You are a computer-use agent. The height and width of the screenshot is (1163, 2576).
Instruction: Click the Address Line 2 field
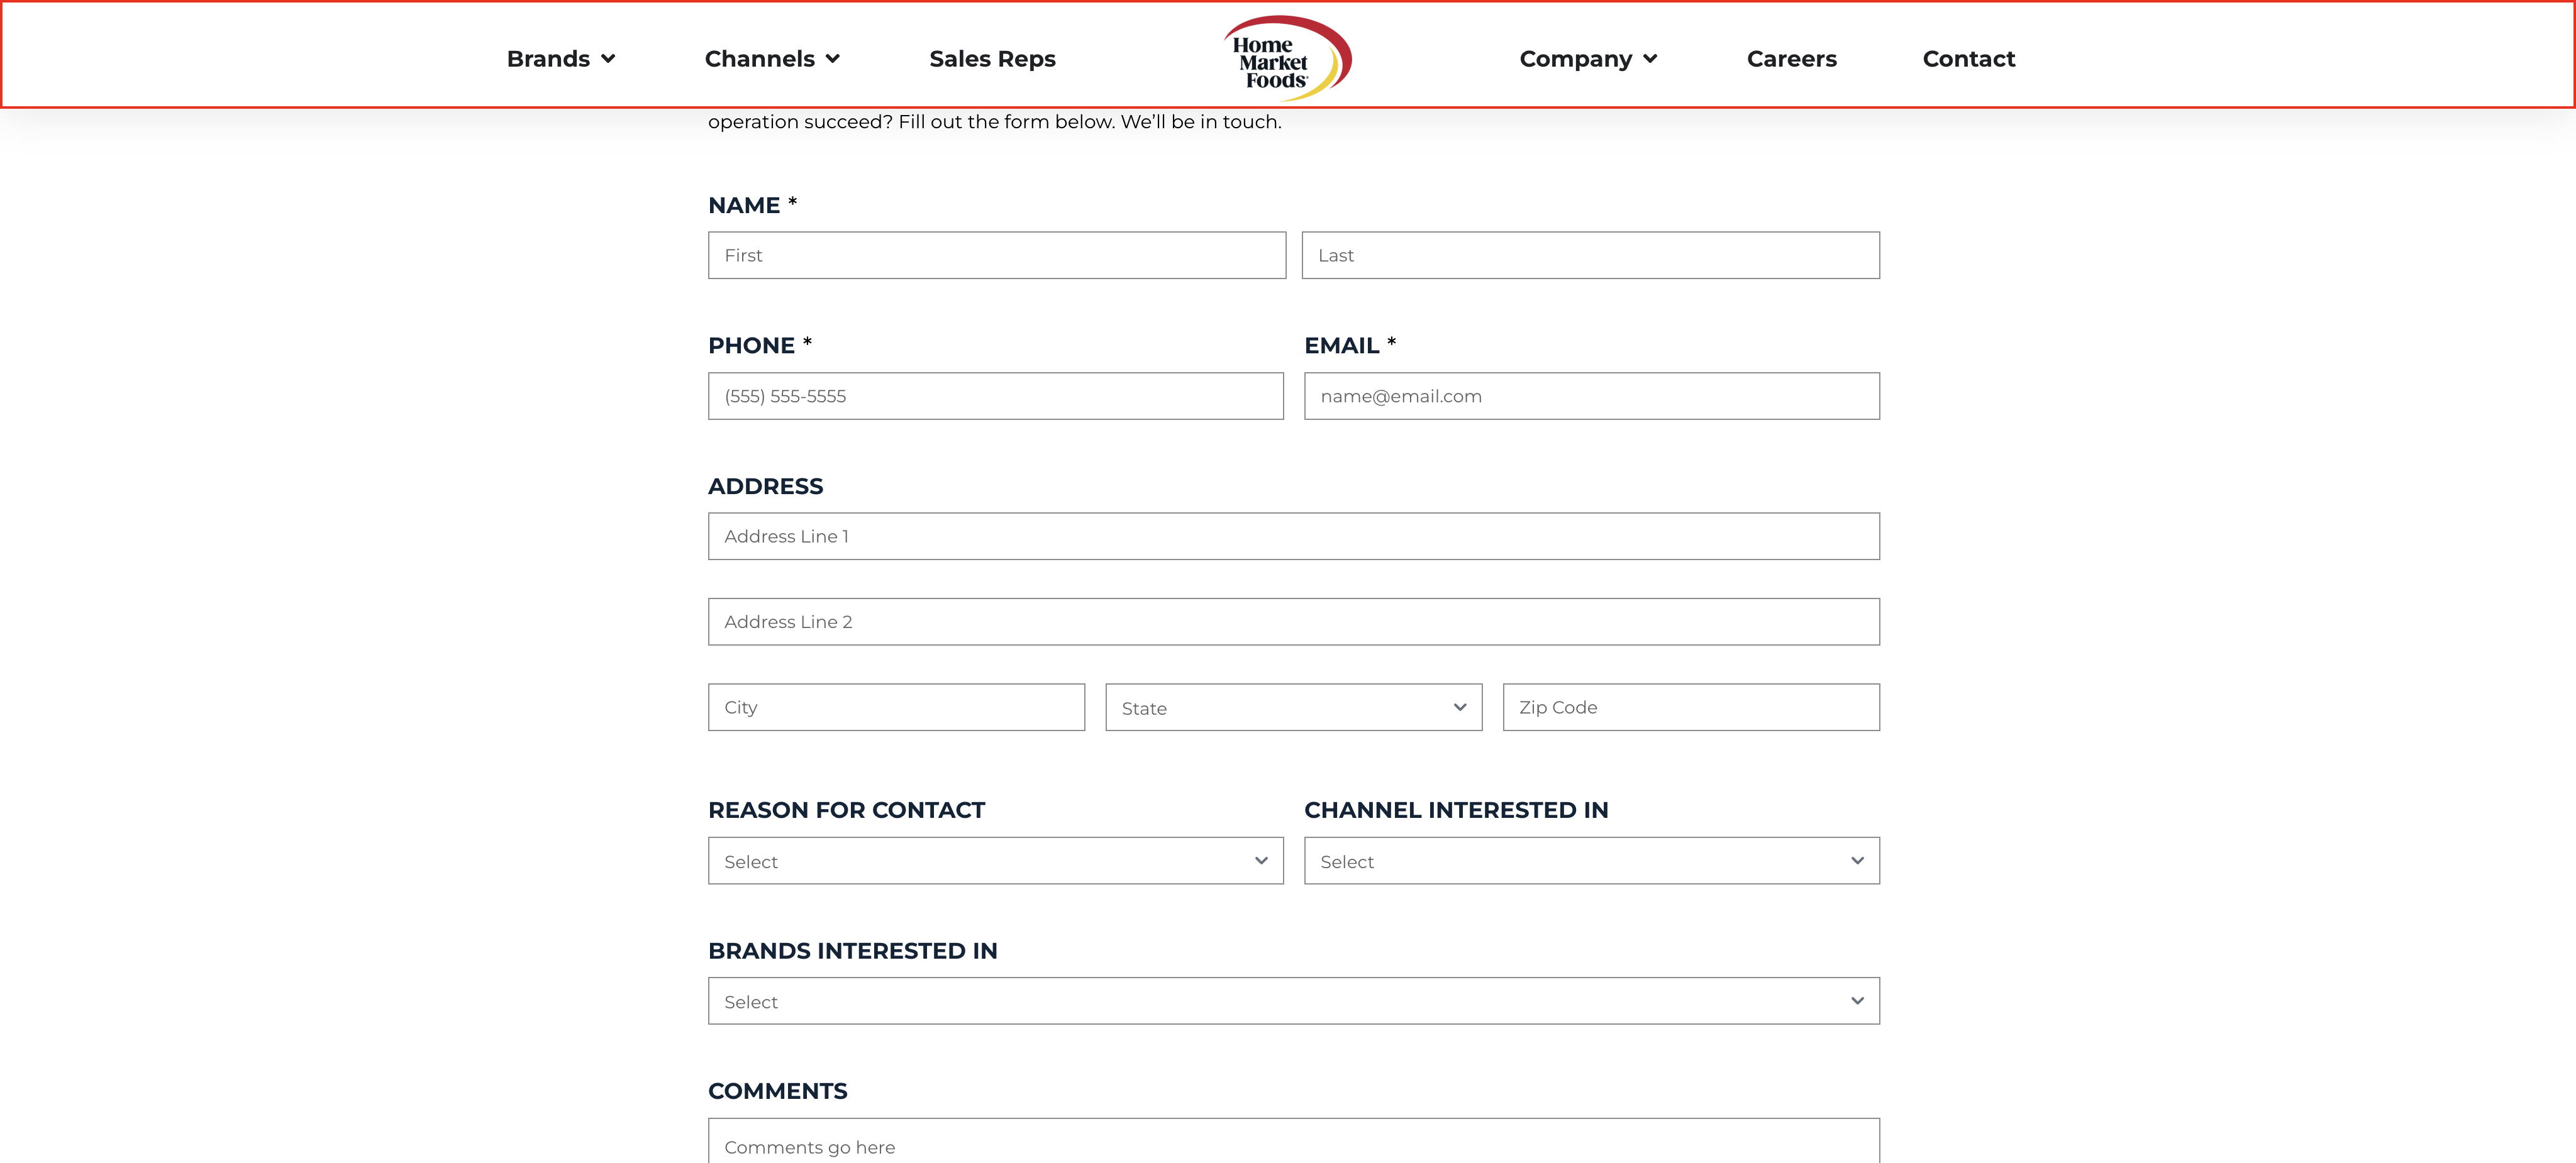1292,622
